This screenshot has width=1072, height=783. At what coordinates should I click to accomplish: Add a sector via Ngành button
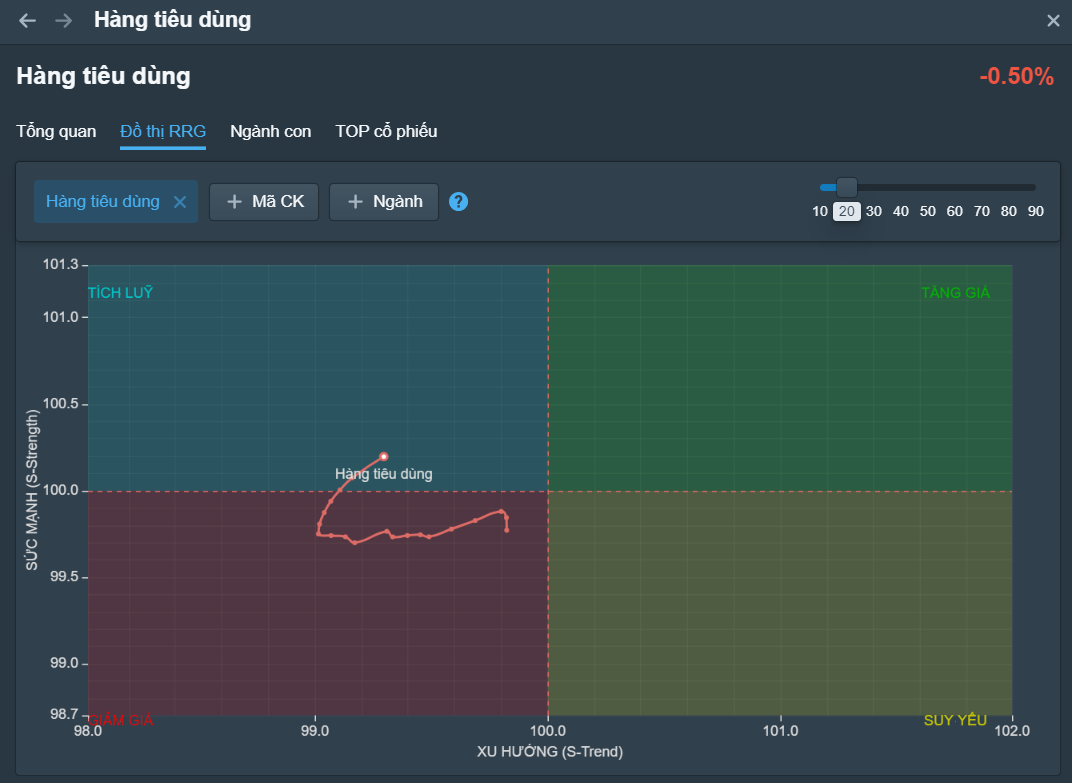(384, 202)
